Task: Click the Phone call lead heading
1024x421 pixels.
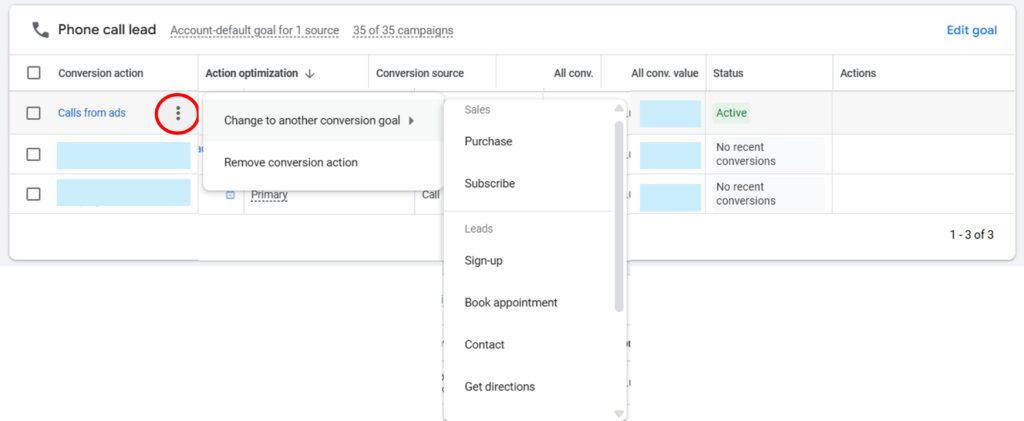Action: (x=107, y=29)
